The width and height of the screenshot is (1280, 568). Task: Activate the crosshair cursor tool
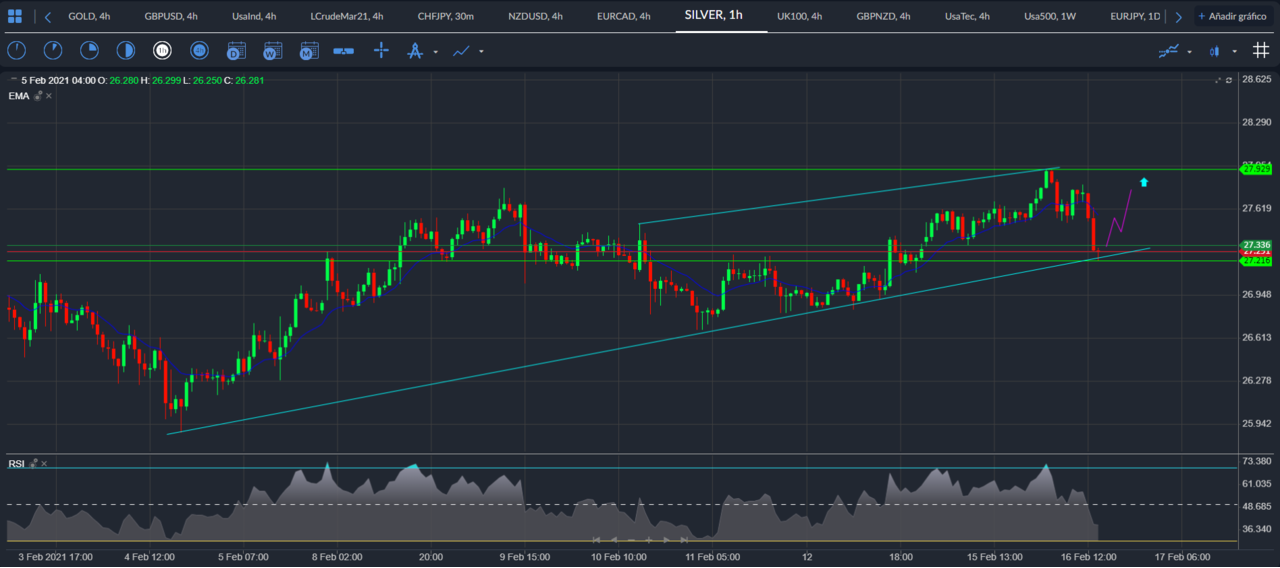pos(381,51)
